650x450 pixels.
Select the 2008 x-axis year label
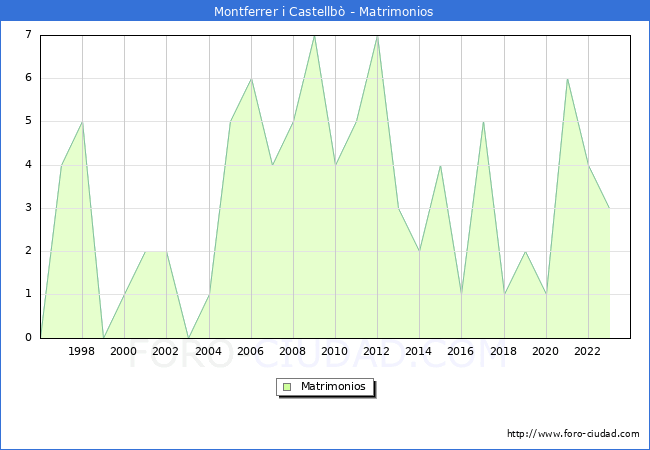293,351
